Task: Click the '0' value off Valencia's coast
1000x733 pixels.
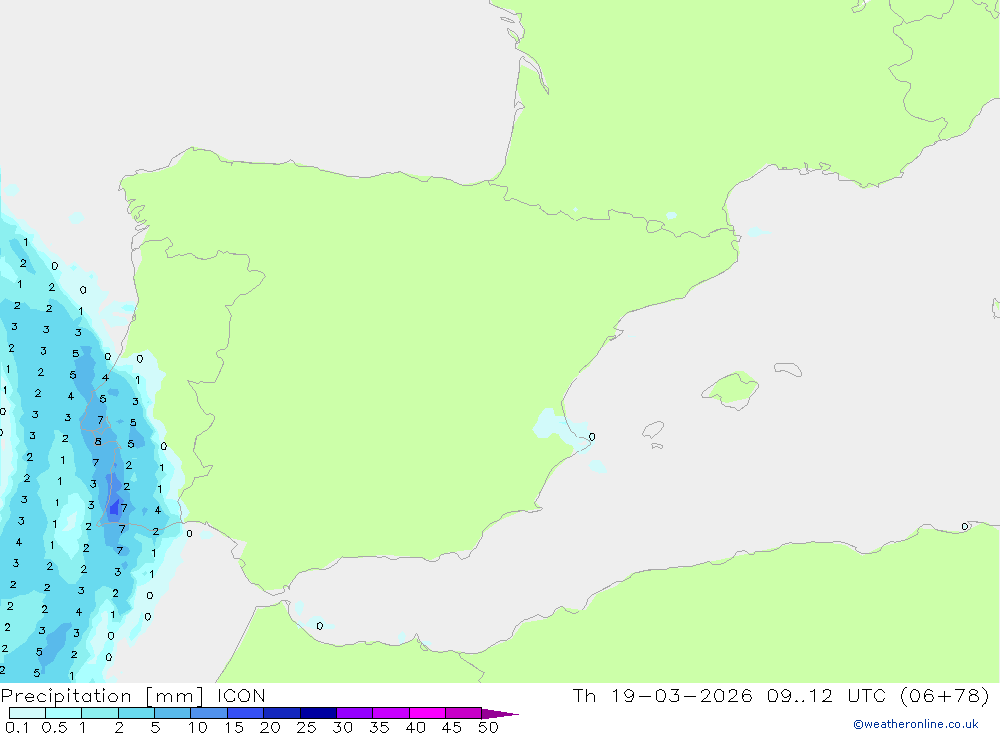Action: [592, 437]
